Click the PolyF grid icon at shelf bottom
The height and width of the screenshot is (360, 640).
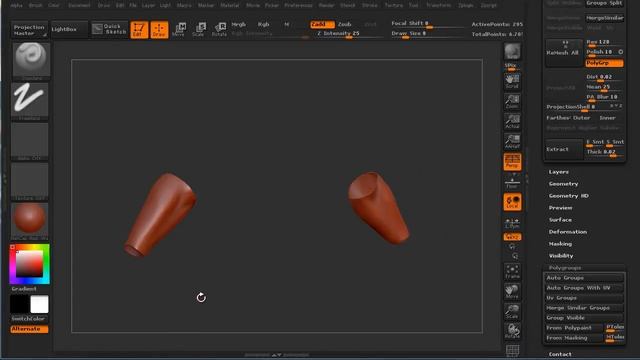pos(512,350)
